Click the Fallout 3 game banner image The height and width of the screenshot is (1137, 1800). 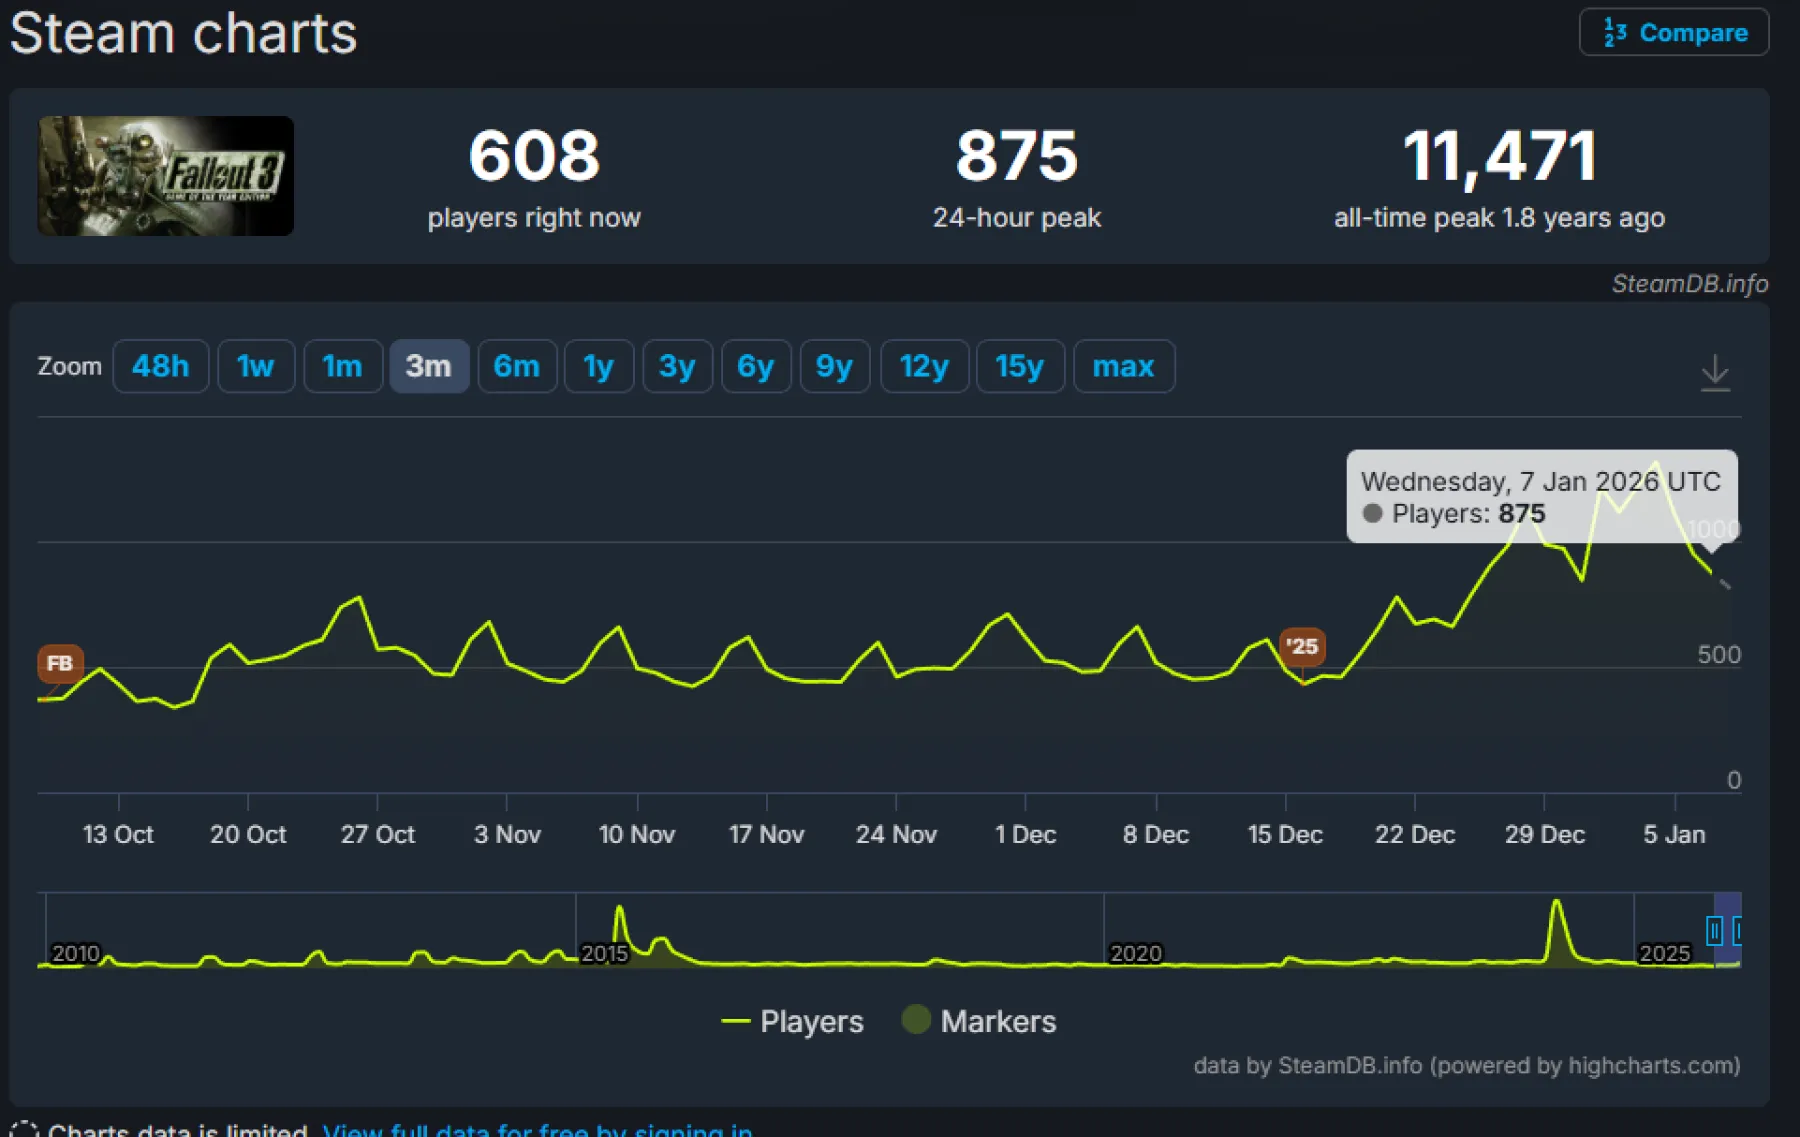tap(165, 176)
